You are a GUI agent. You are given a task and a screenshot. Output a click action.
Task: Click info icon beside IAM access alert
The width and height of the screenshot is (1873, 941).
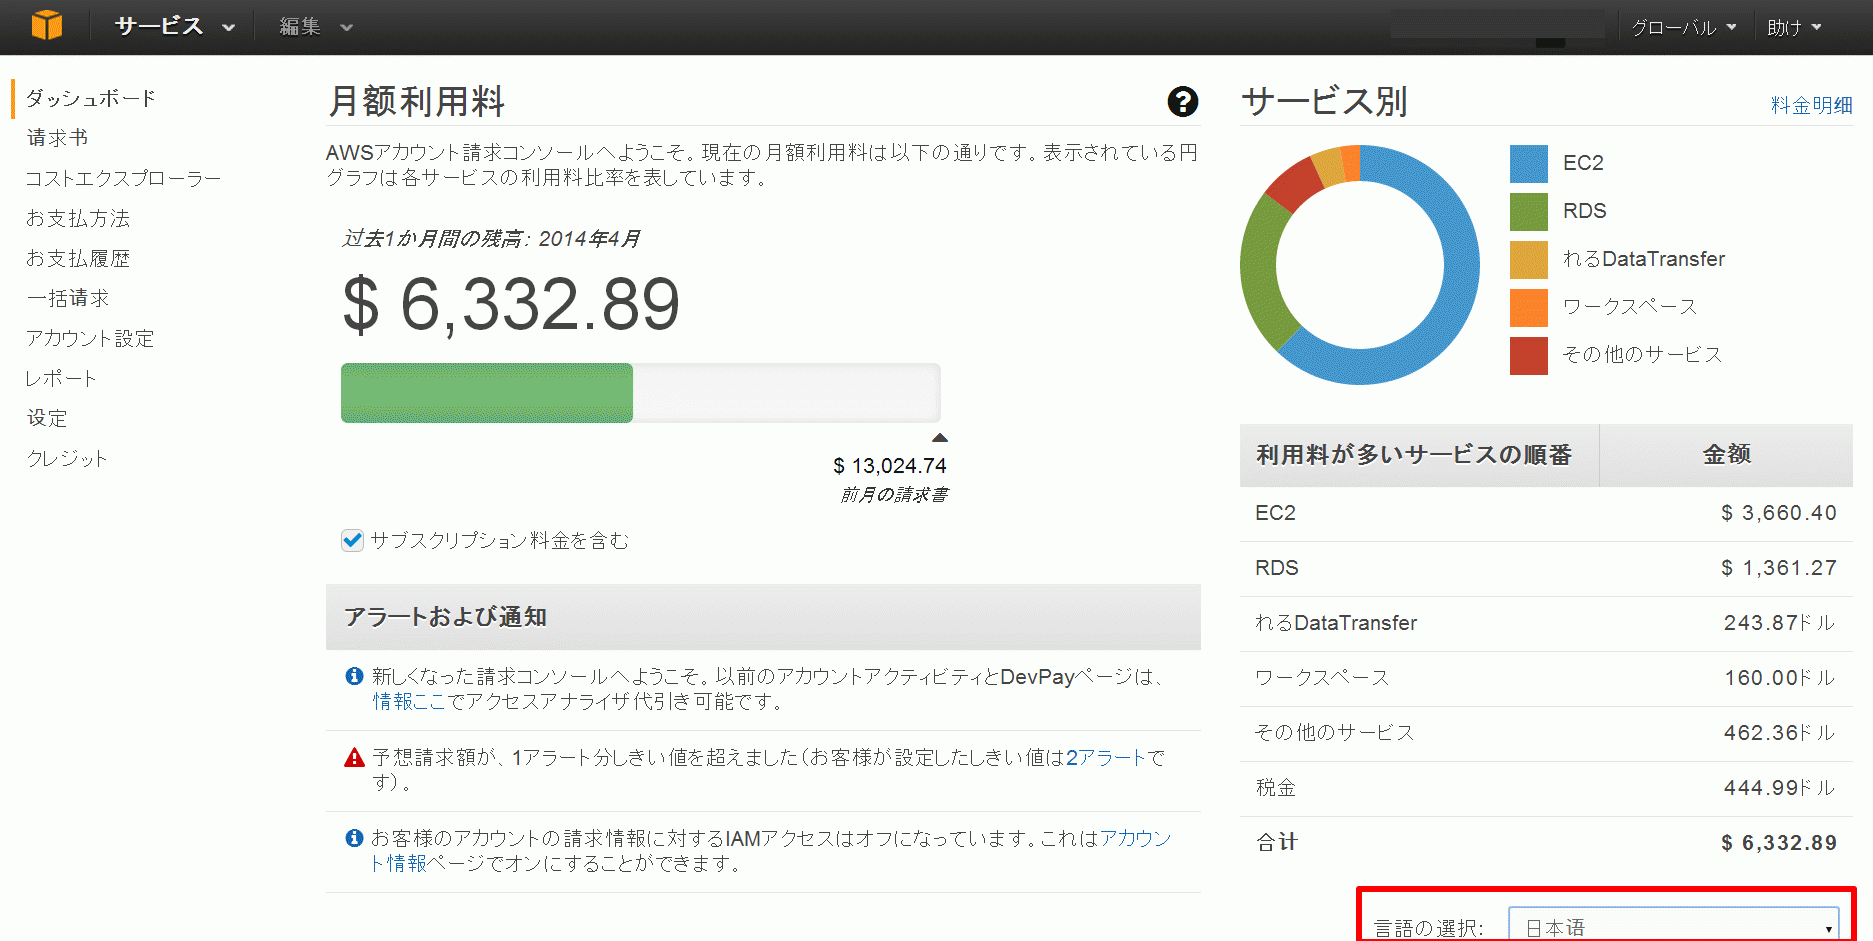pos(354,838)
